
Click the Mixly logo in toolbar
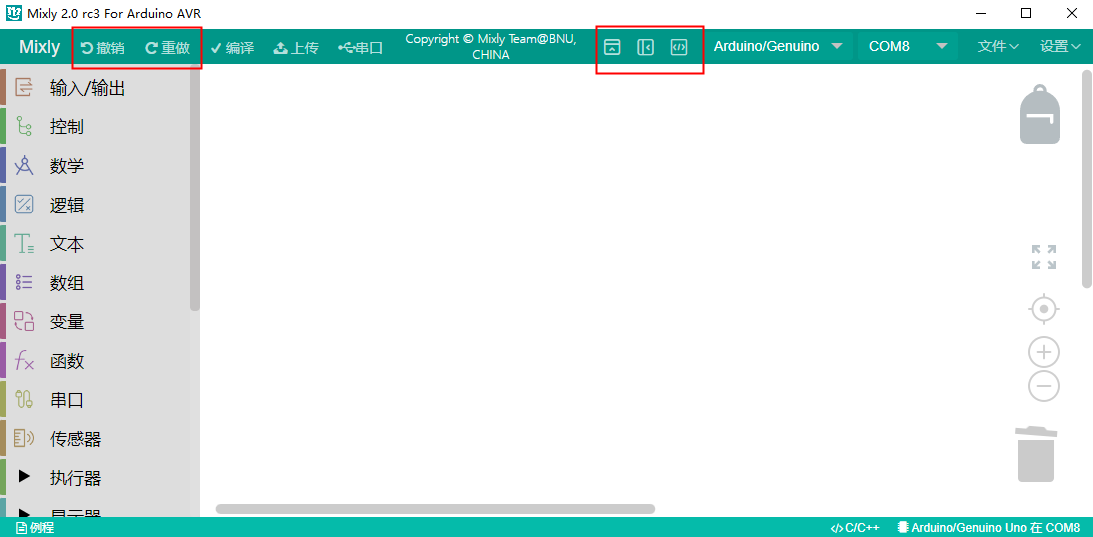click(39, 47)
